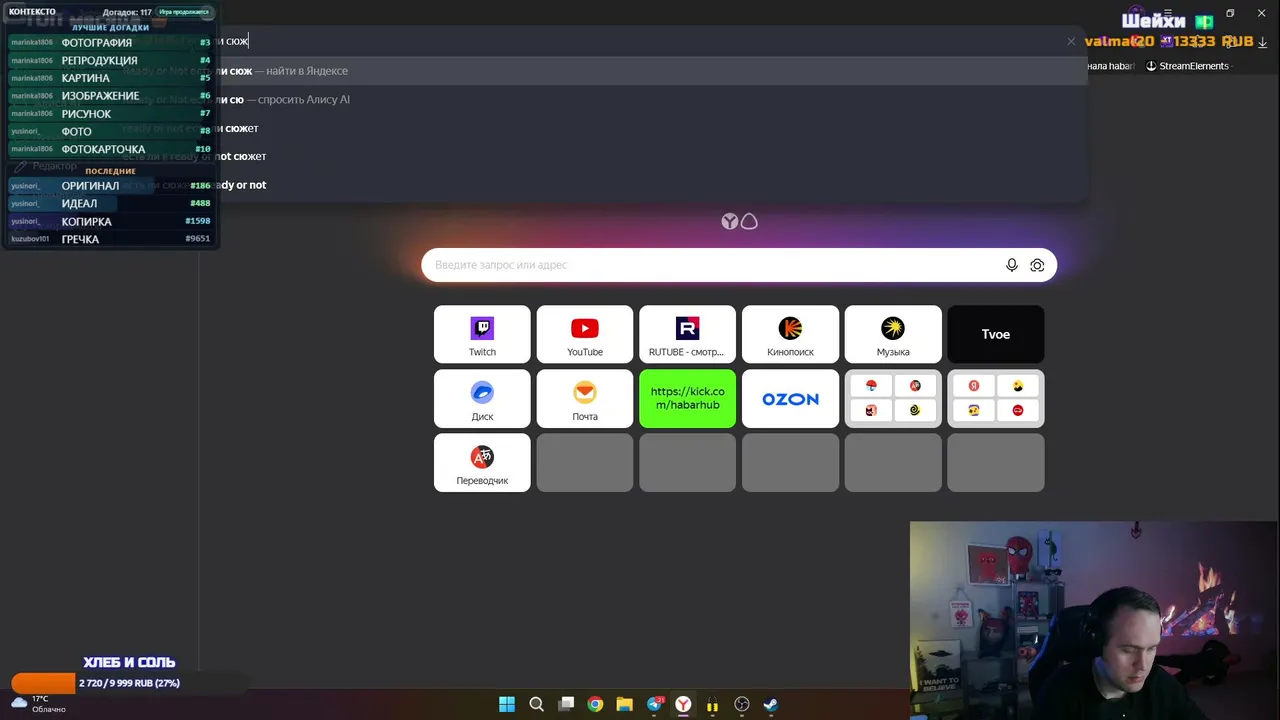Open the yellow padlock app in the taskbar

[x=712, y=704]
